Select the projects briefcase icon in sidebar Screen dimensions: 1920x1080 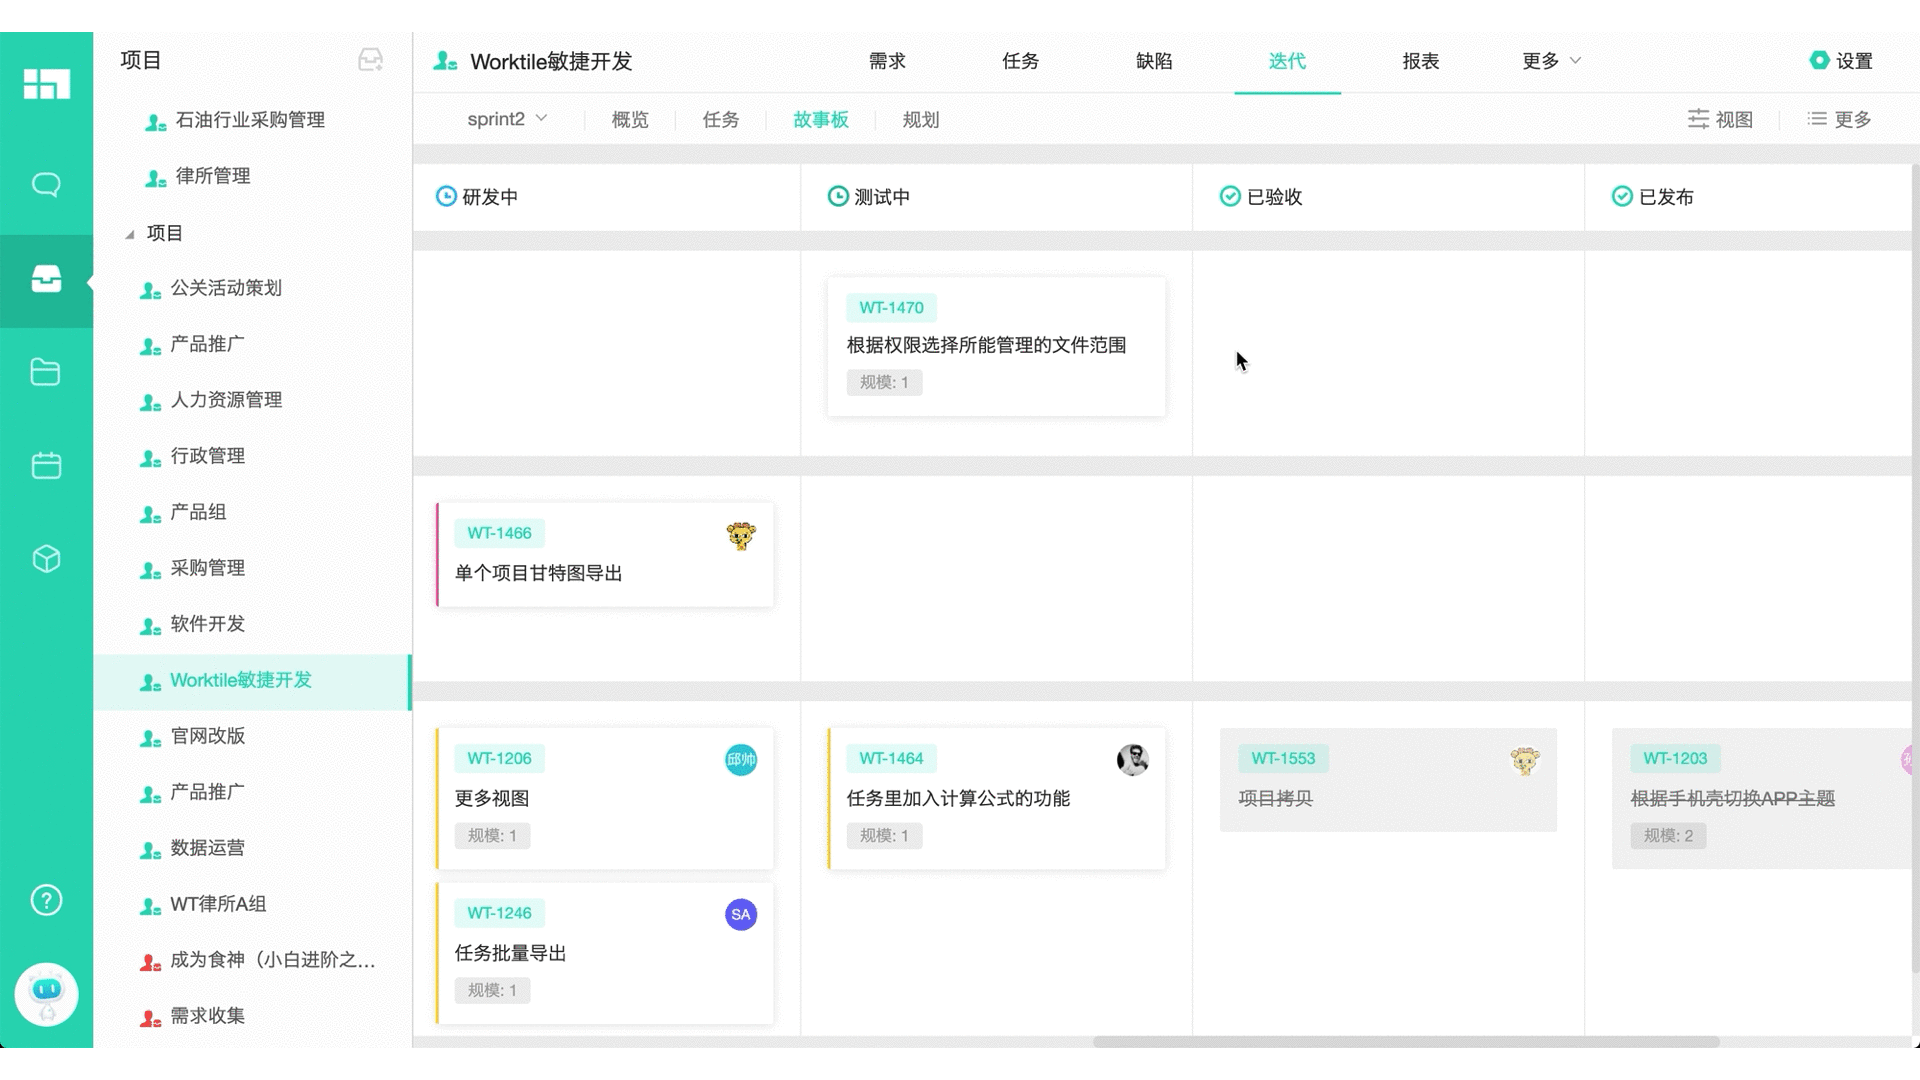46,281
